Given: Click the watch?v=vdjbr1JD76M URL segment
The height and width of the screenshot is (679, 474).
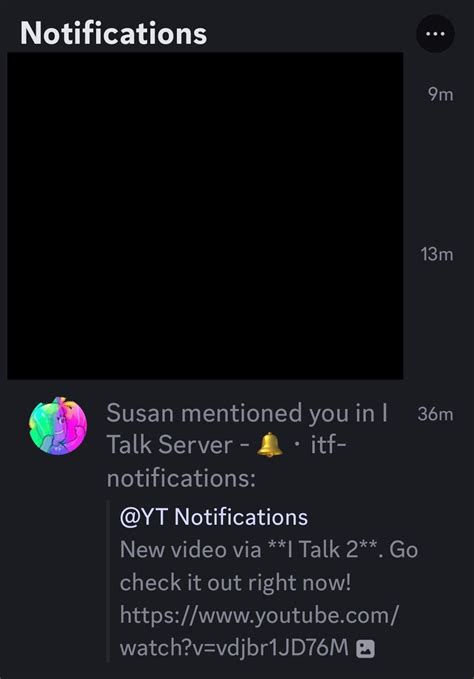Looking at the screenshot, I should click(234, 648).
